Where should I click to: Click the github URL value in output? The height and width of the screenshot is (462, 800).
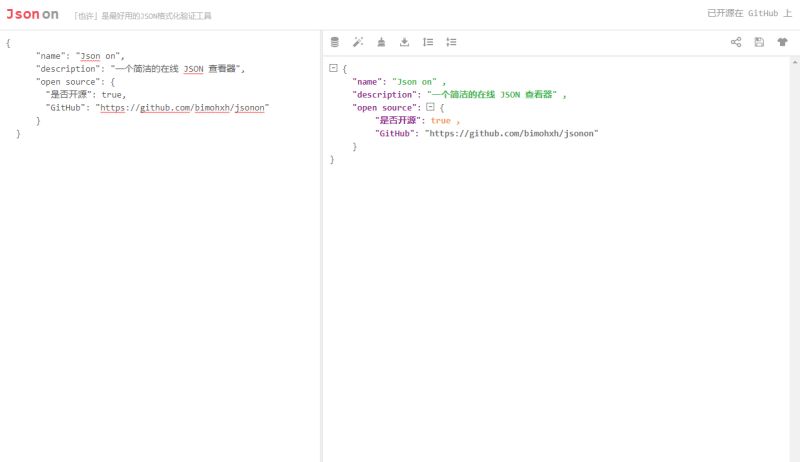point(511,134)
